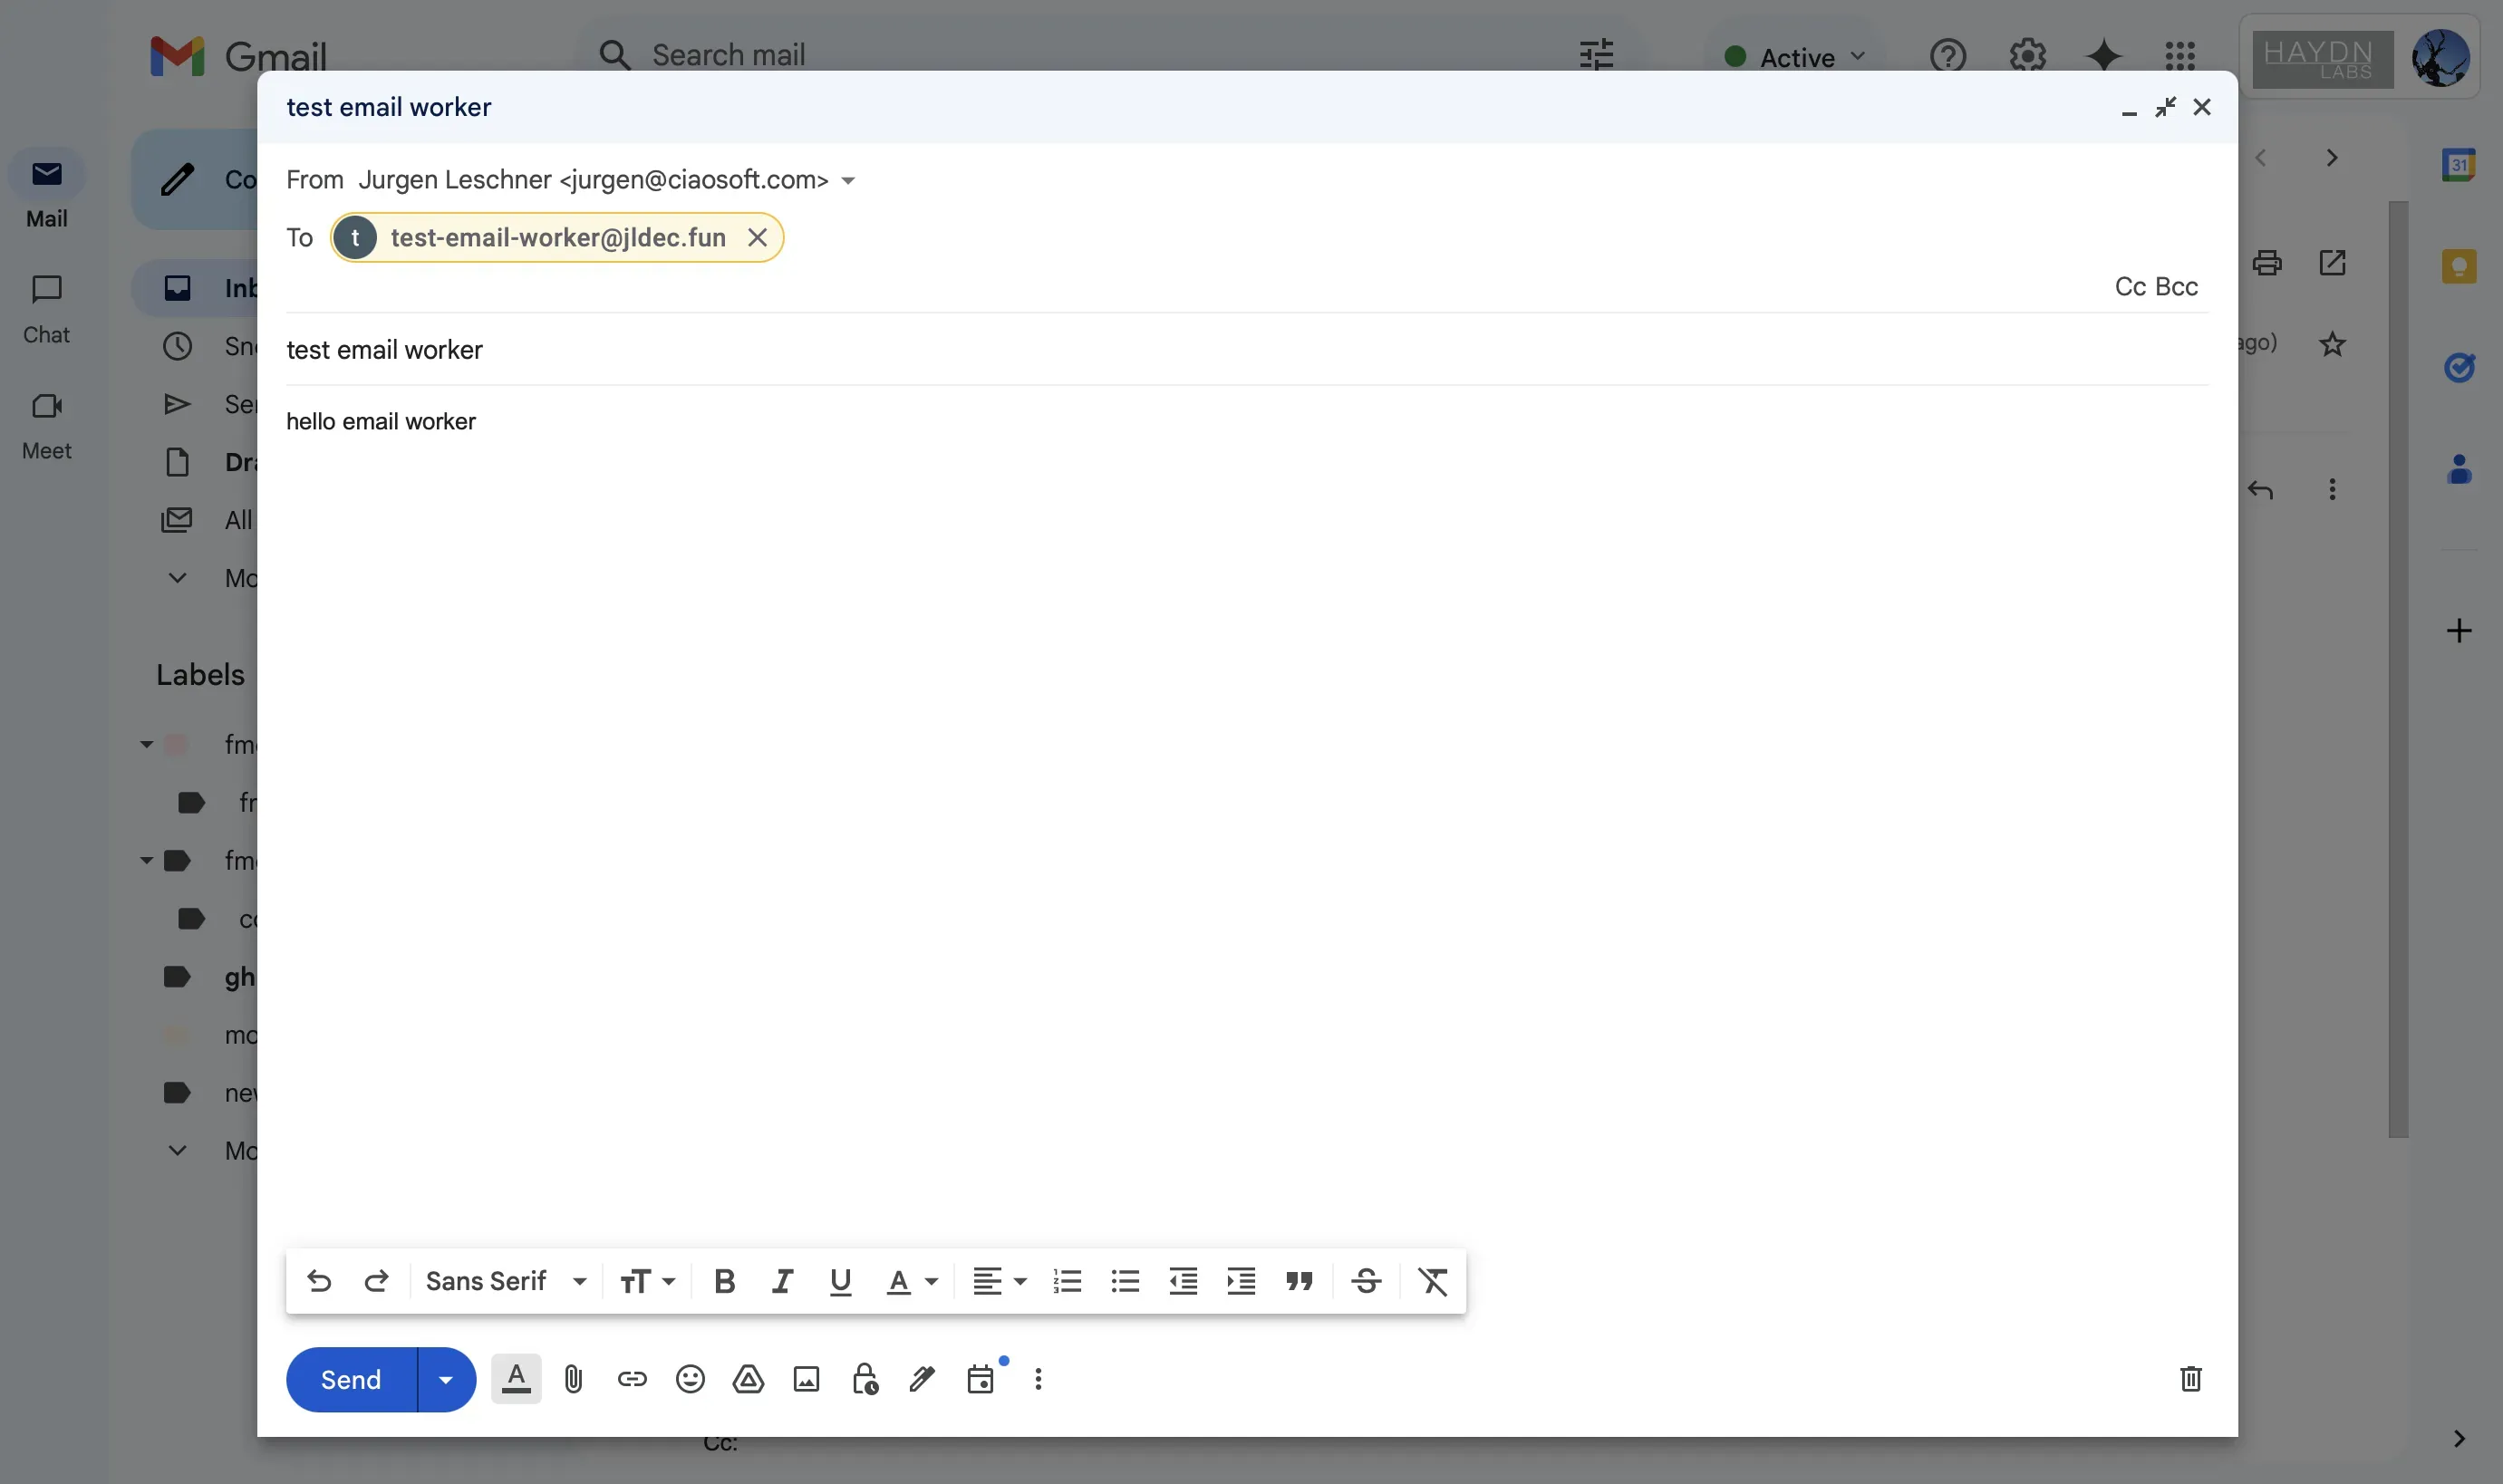Insert signature using the pen icon
The height and width of the screenshot is (1484, 2503).
pos(920,1378)
